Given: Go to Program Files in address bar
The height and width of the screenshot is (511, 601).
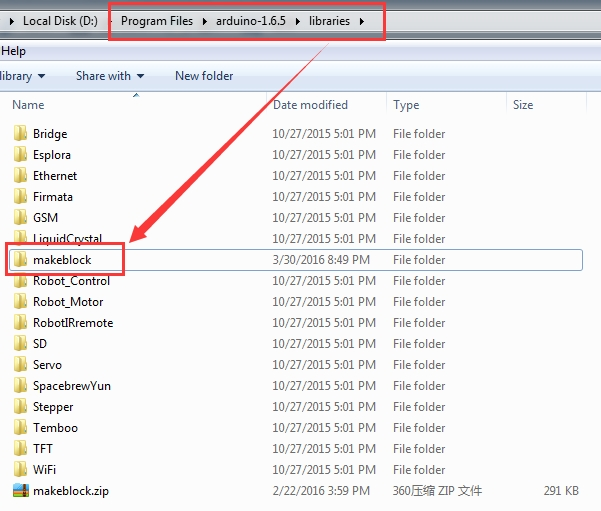Looking at the screenshot, I should coord(157,21).
